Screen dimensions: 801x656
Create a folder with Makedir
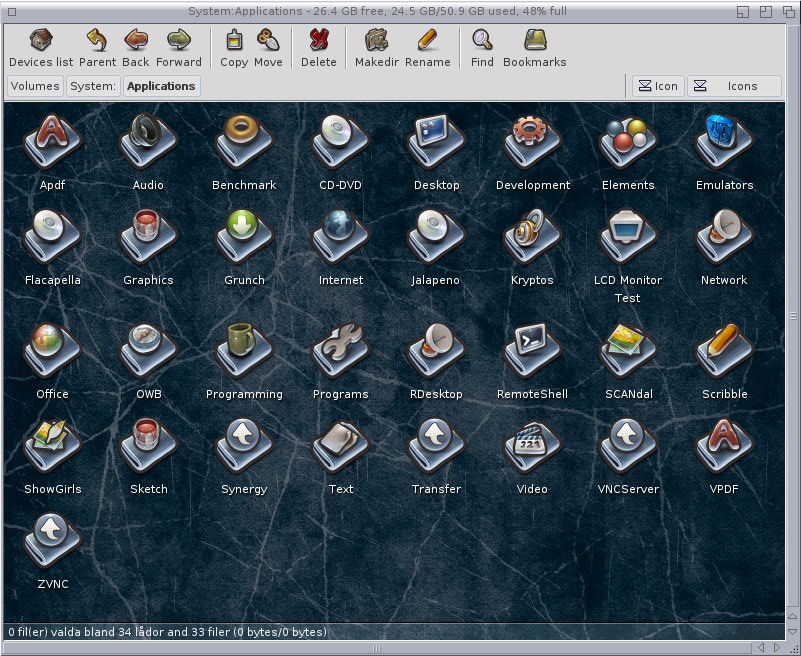point(377,49)
